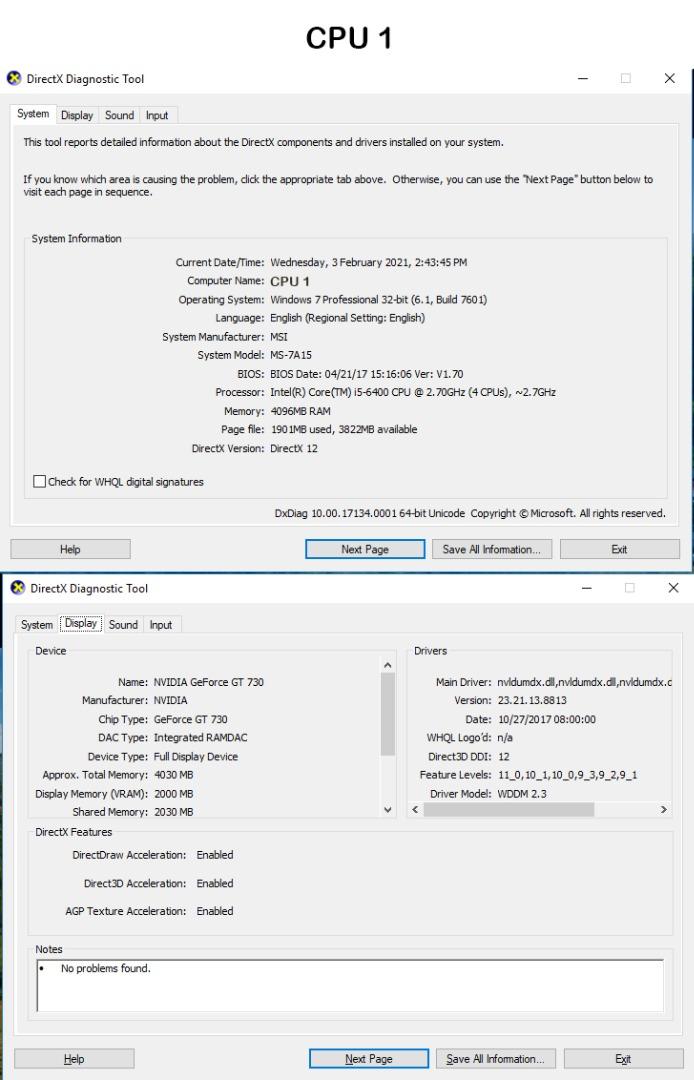
Task: Click Exit button below the Notes section
Action: [623, 1059]
